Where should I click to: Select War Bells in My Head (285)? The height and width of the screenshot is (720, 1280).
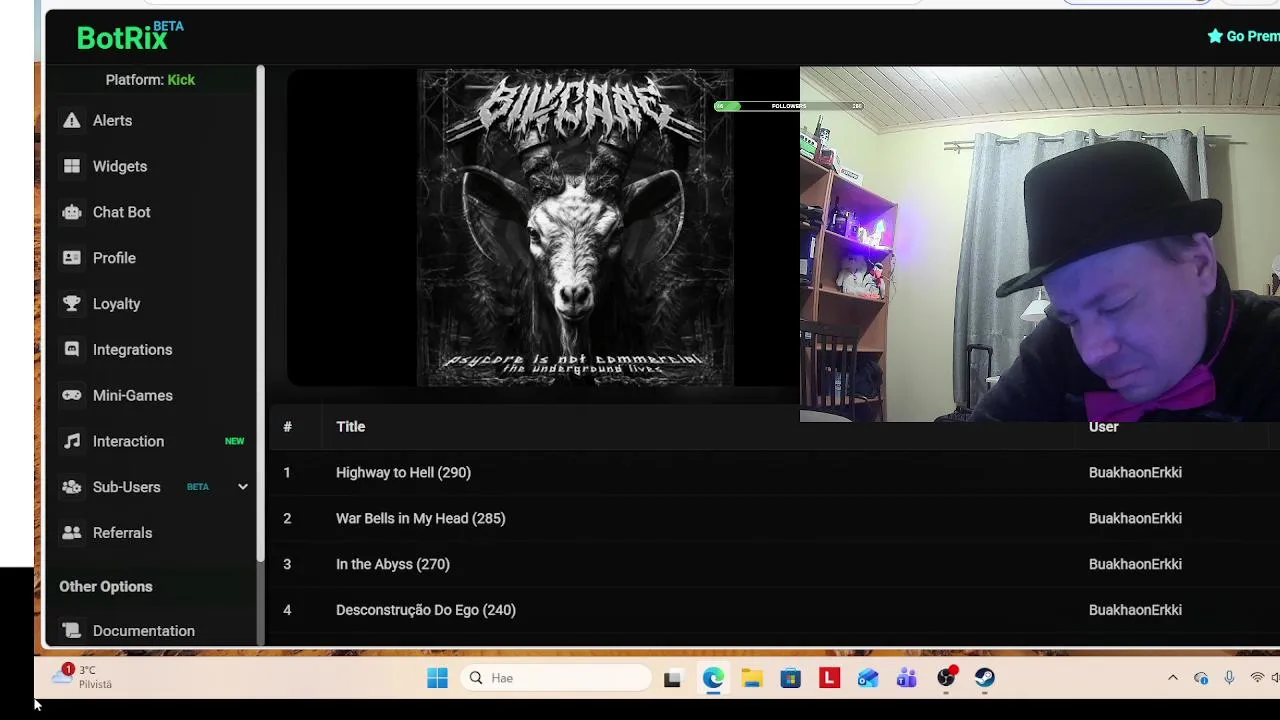pos(774,518)
